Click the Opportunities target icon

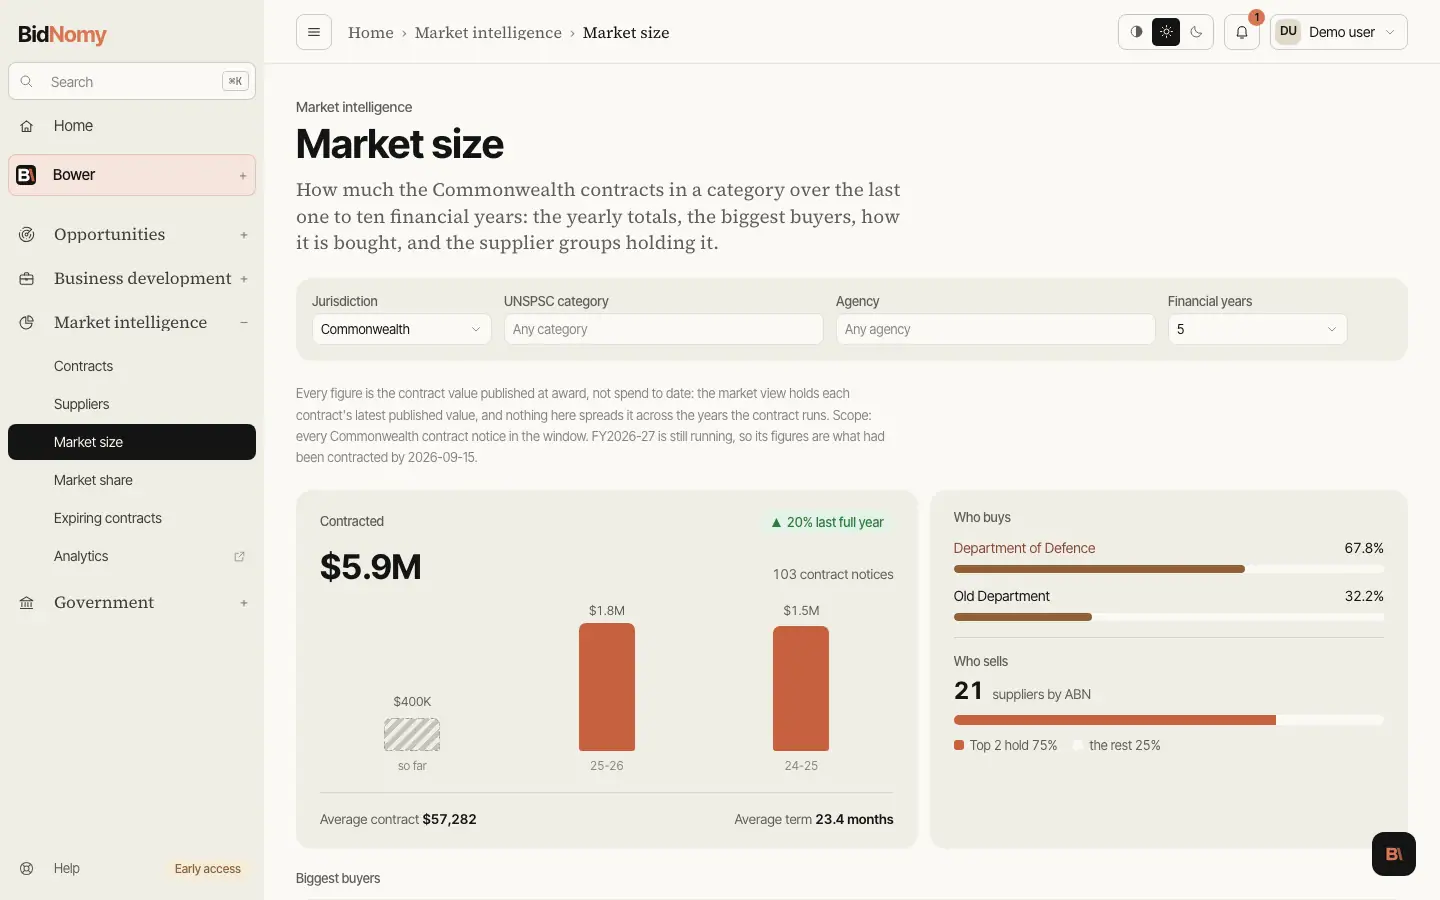pyautogui.click(x=27, y=235)
